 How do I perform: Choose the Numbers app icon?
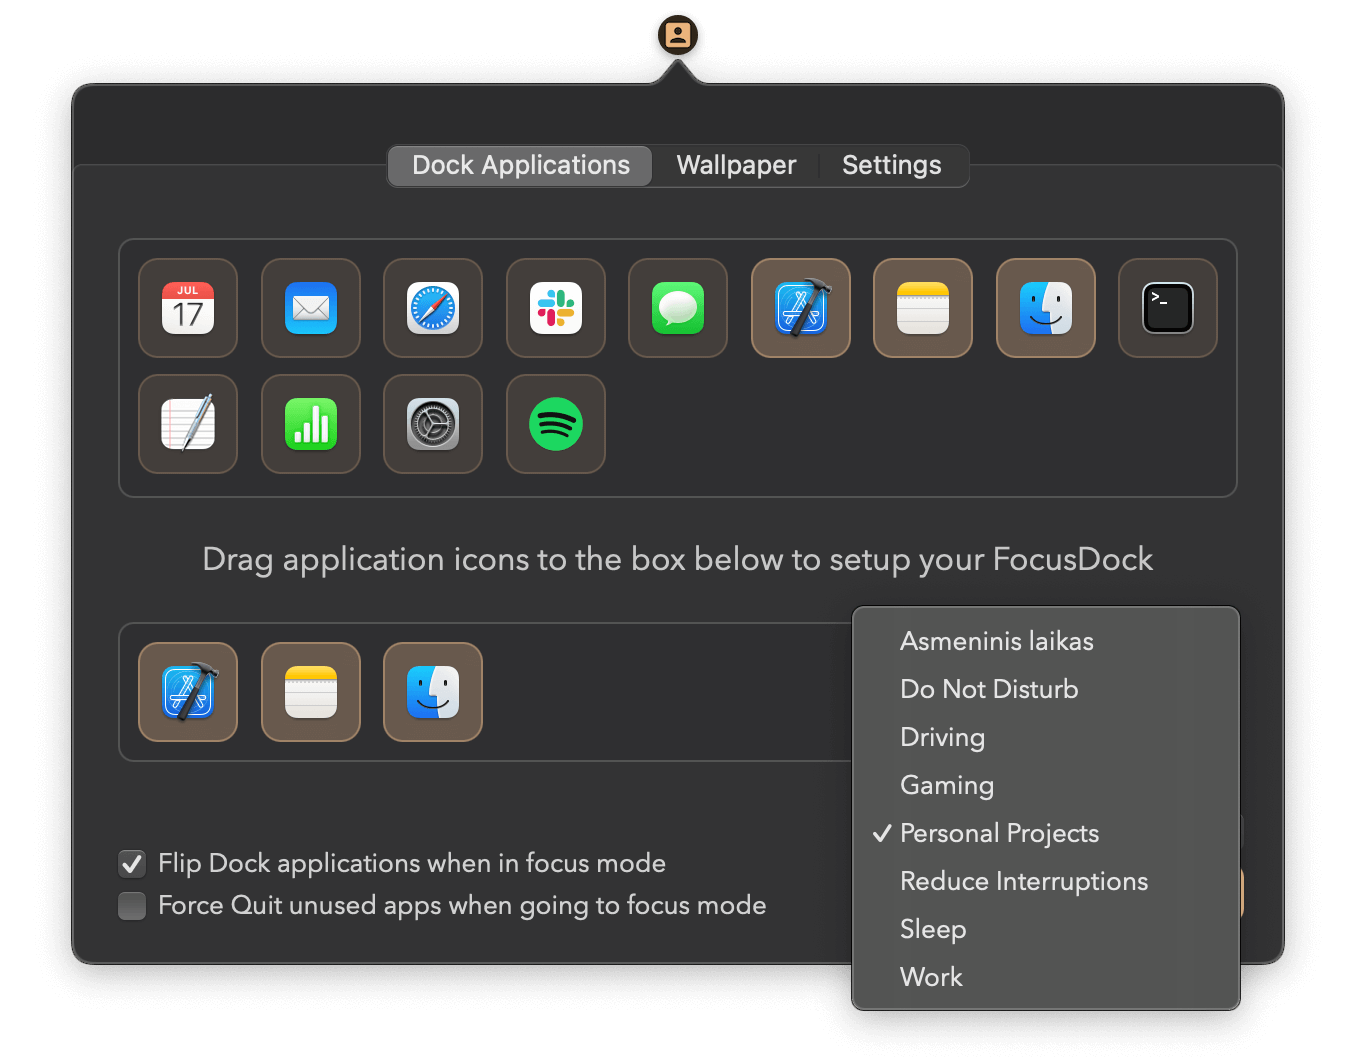pos(311,424)
